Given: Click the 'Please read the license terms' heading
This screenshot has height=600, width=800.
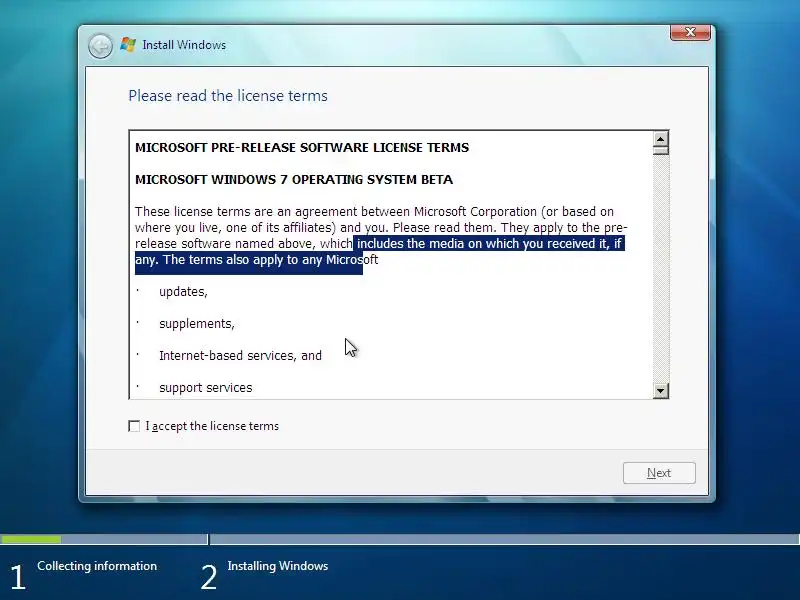Looking at the screenshot, I should tap(228, 96).
